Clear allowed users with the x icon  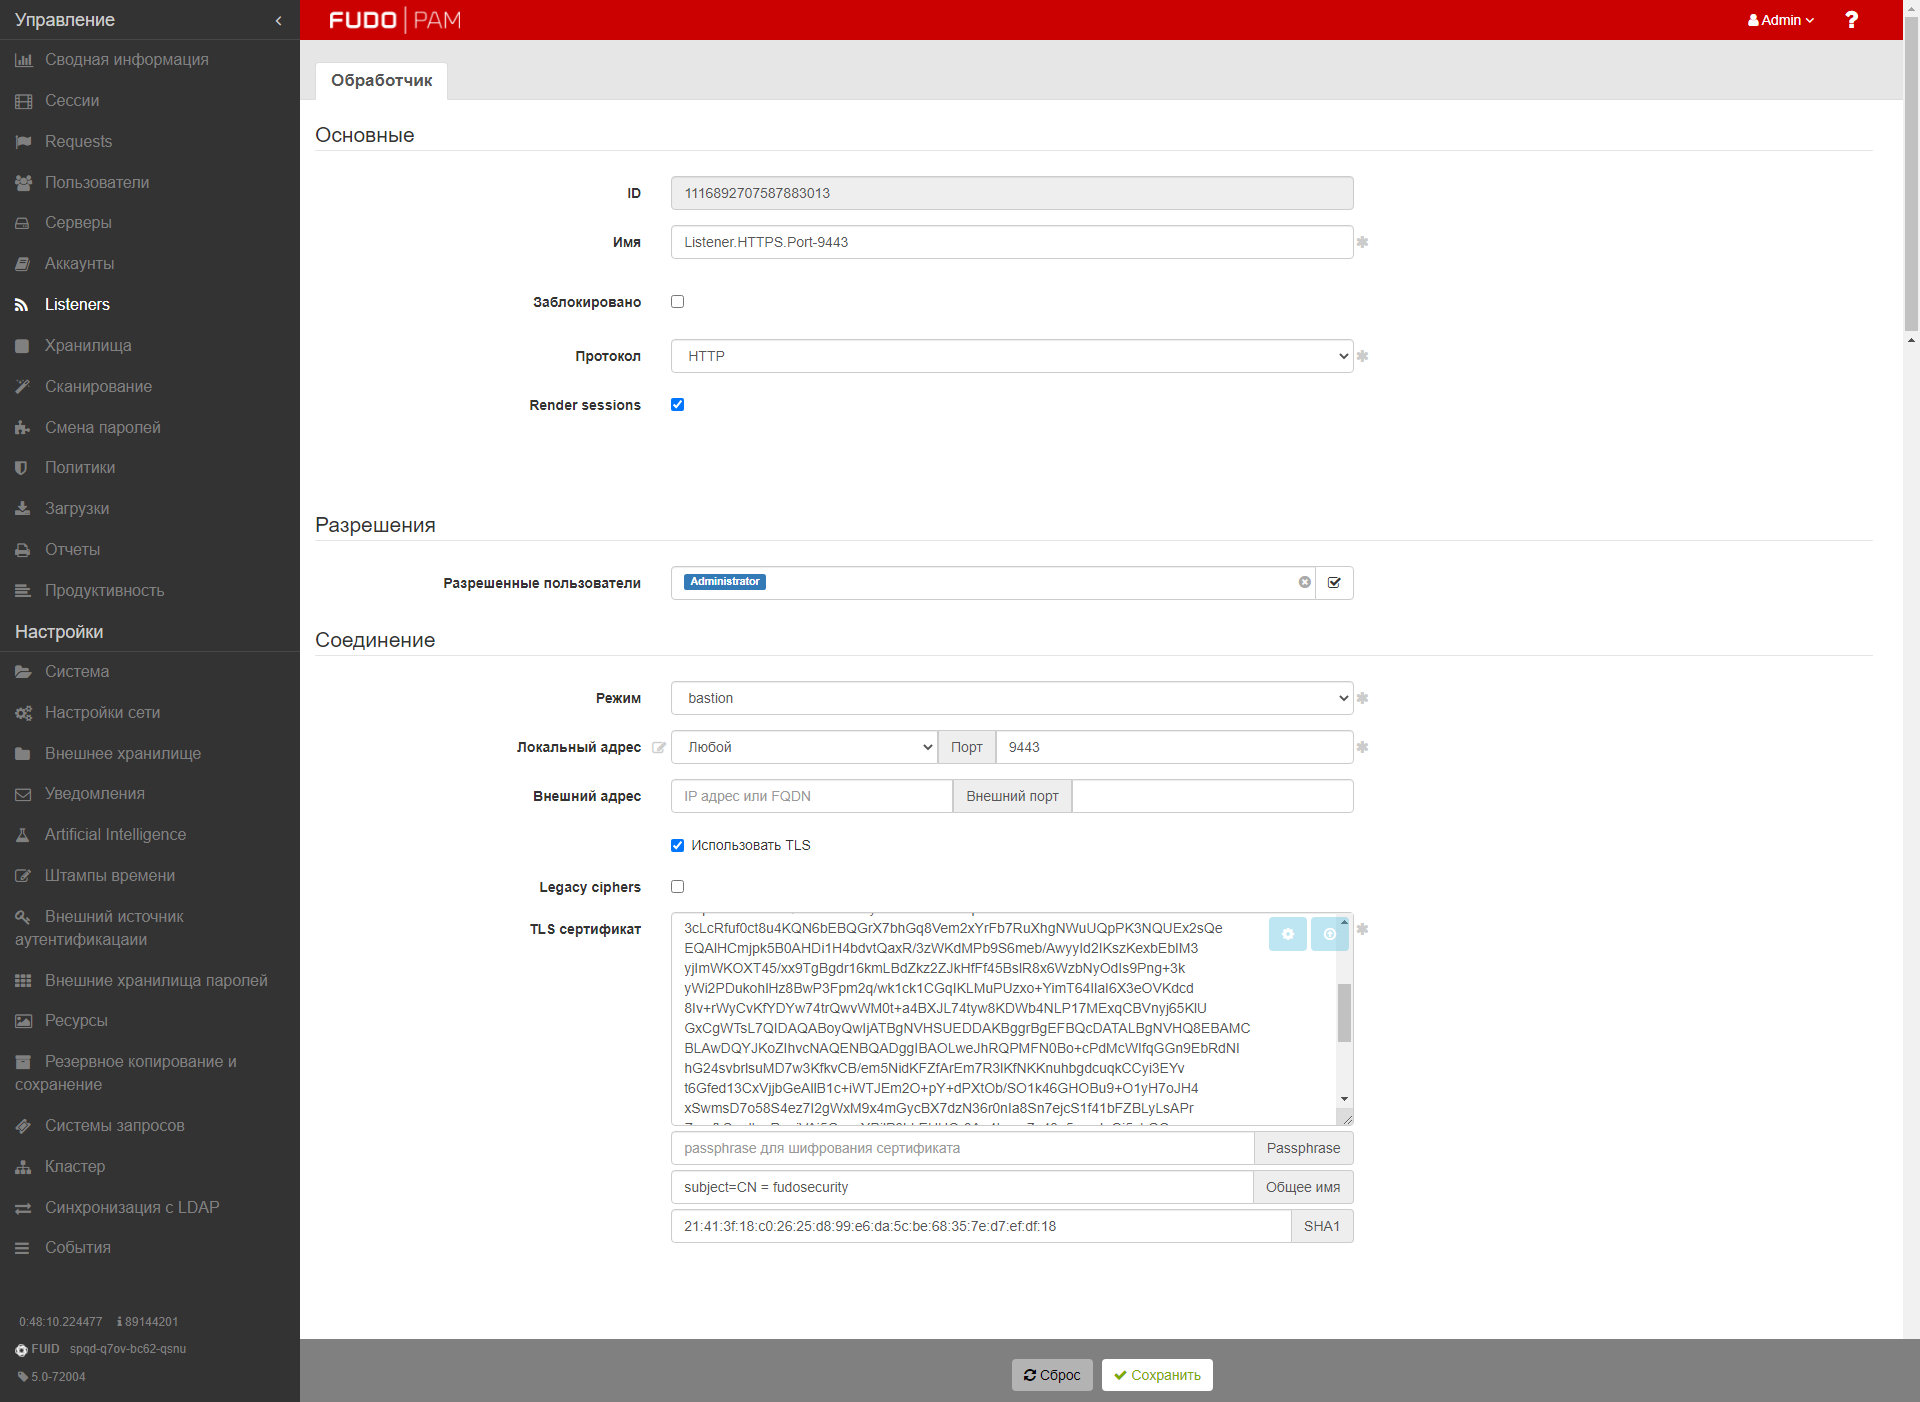click(1304, 582)
